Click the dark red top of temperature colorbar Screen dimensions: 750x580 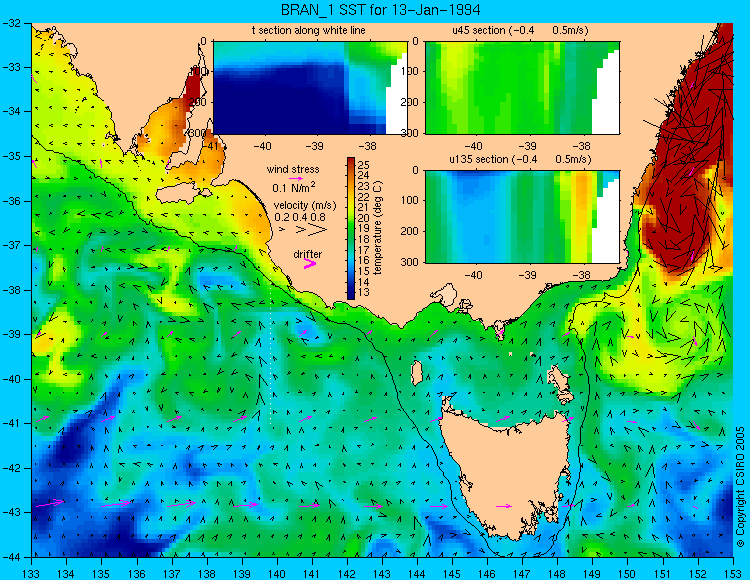pos(351,161)
